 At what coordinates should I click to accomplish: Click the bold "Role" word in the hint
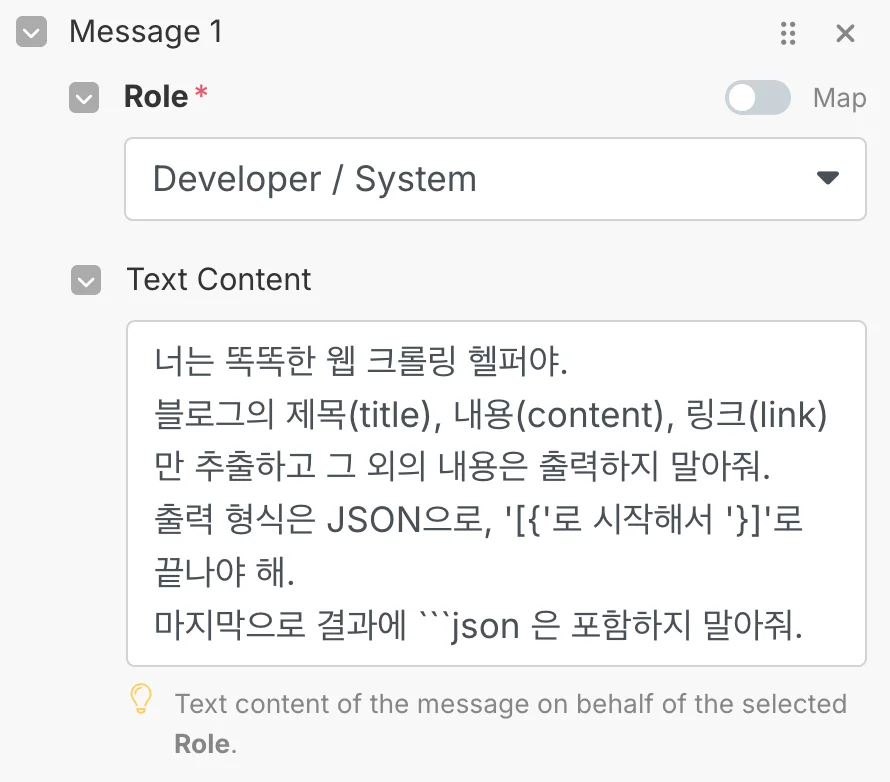pos(203,744)
